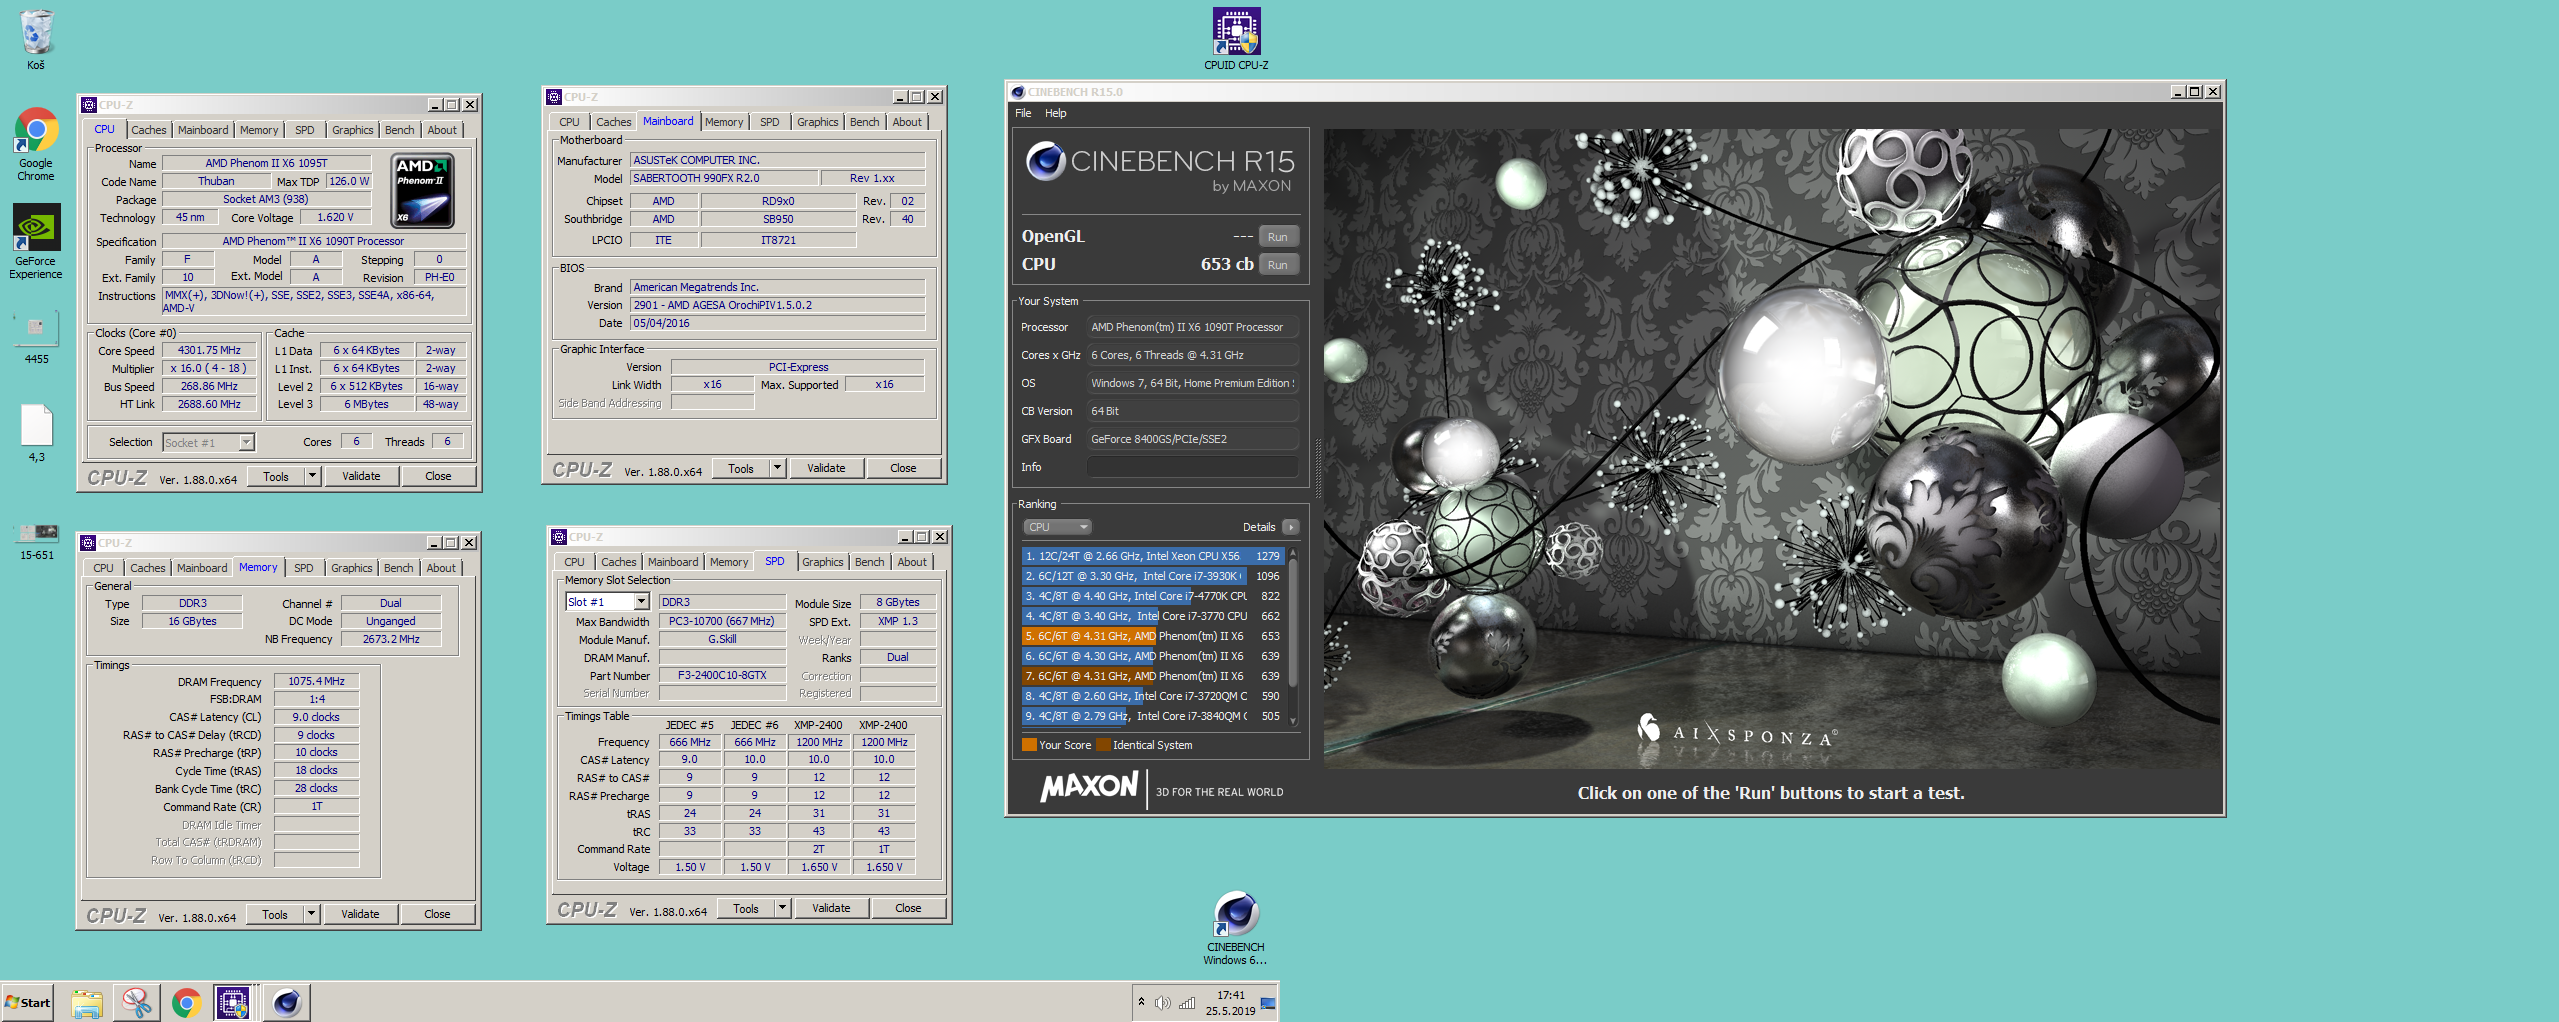Switch to Bench tab in the Mainboard window
This screenshot has width=2559, height=1022.
pyautogui.click(x=864, y=122)
